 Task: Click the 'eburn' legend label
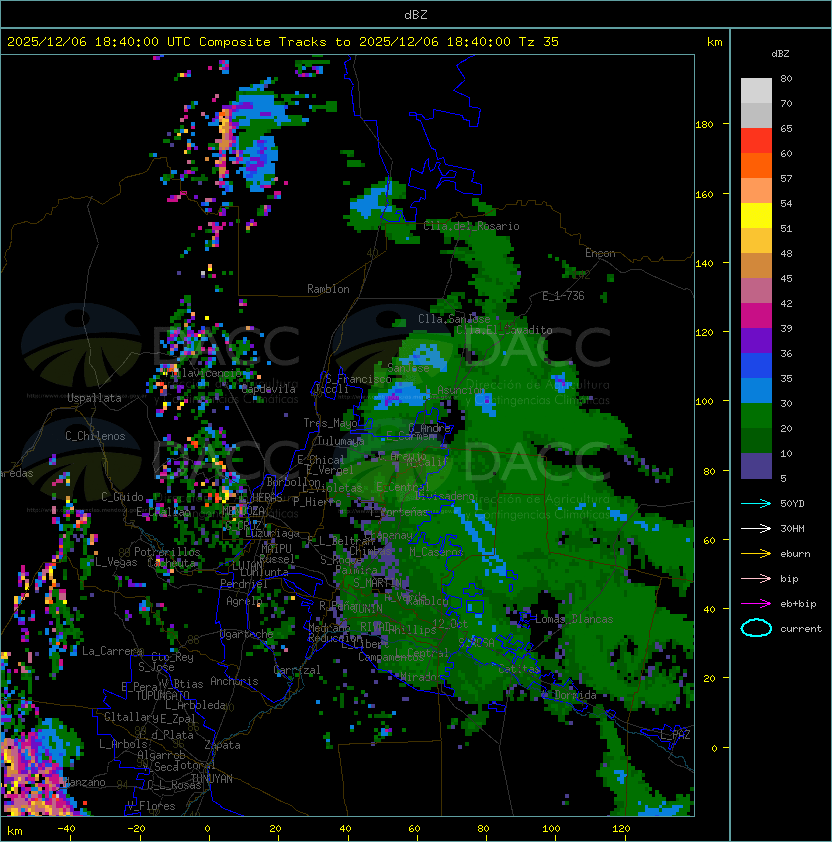(795, 554)
